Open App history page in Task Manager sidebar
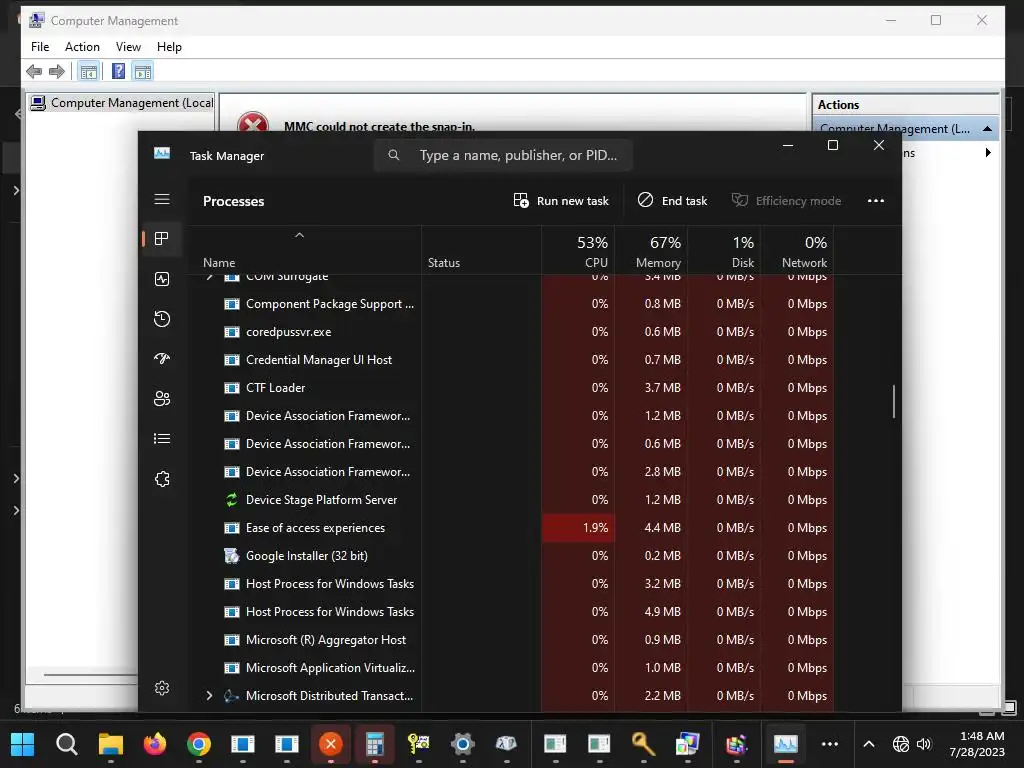Viewport: 1024px width, 768px height. 162,319
